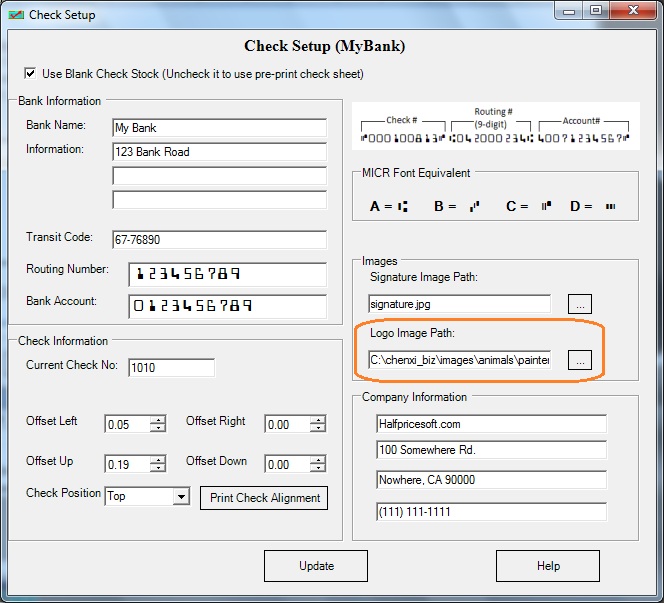Browse for the signature image file

point(580,304)
